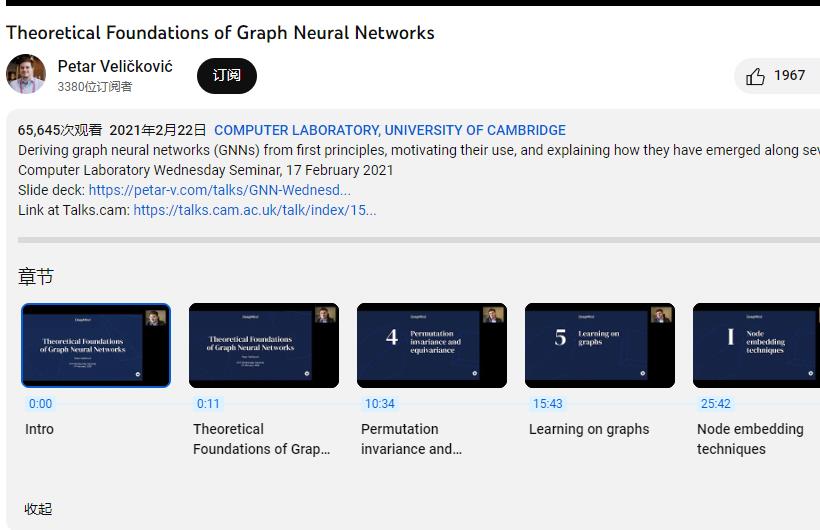820x530 pixels.
Task: Open Petar Veličković's channel avatar
Action: click(x=26, y=74)
